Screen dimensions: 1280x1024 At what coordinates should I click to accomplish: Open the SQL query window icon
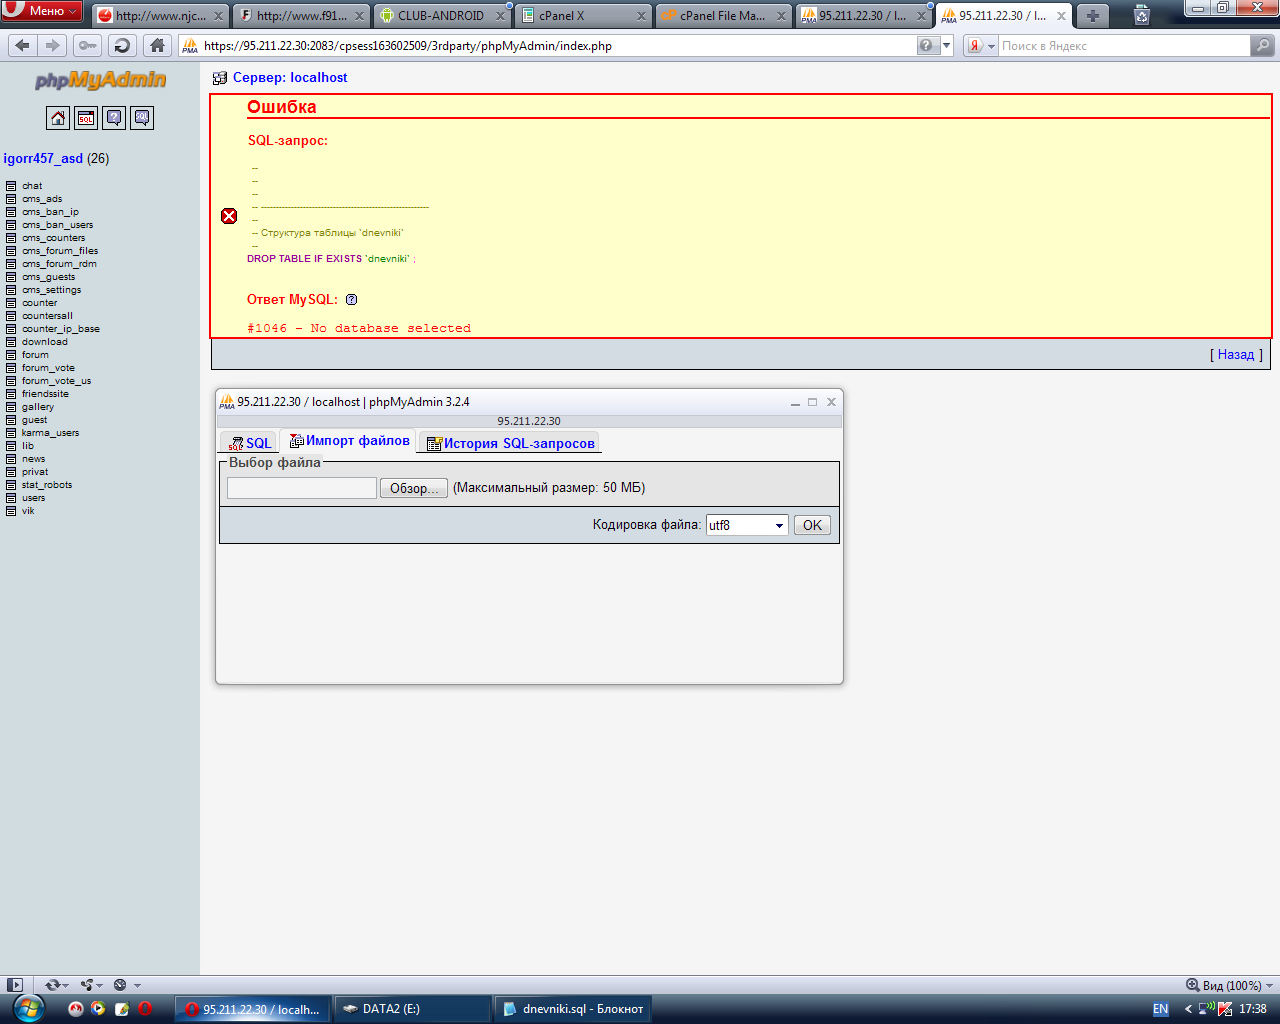click(x=86, y=118)
